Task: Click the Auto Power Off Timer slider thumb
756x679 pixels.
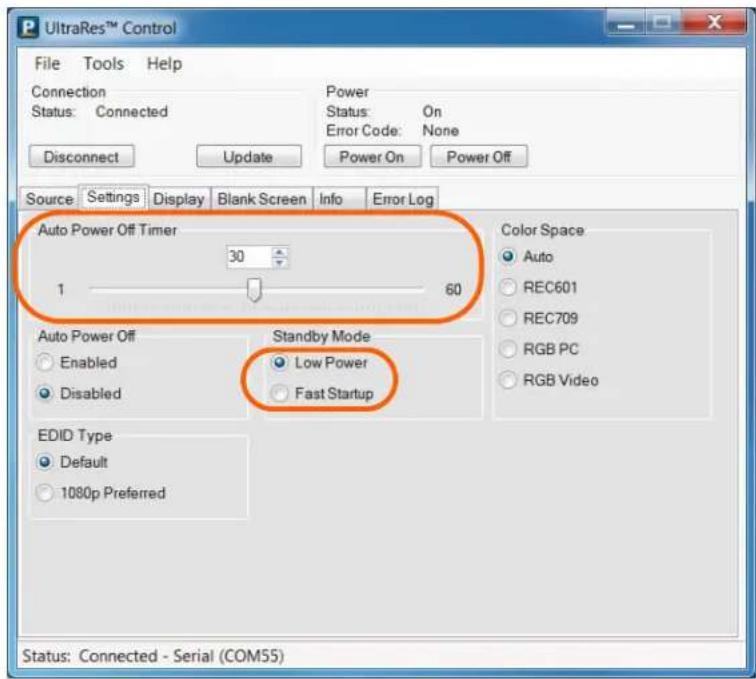Action: (254, 289)
